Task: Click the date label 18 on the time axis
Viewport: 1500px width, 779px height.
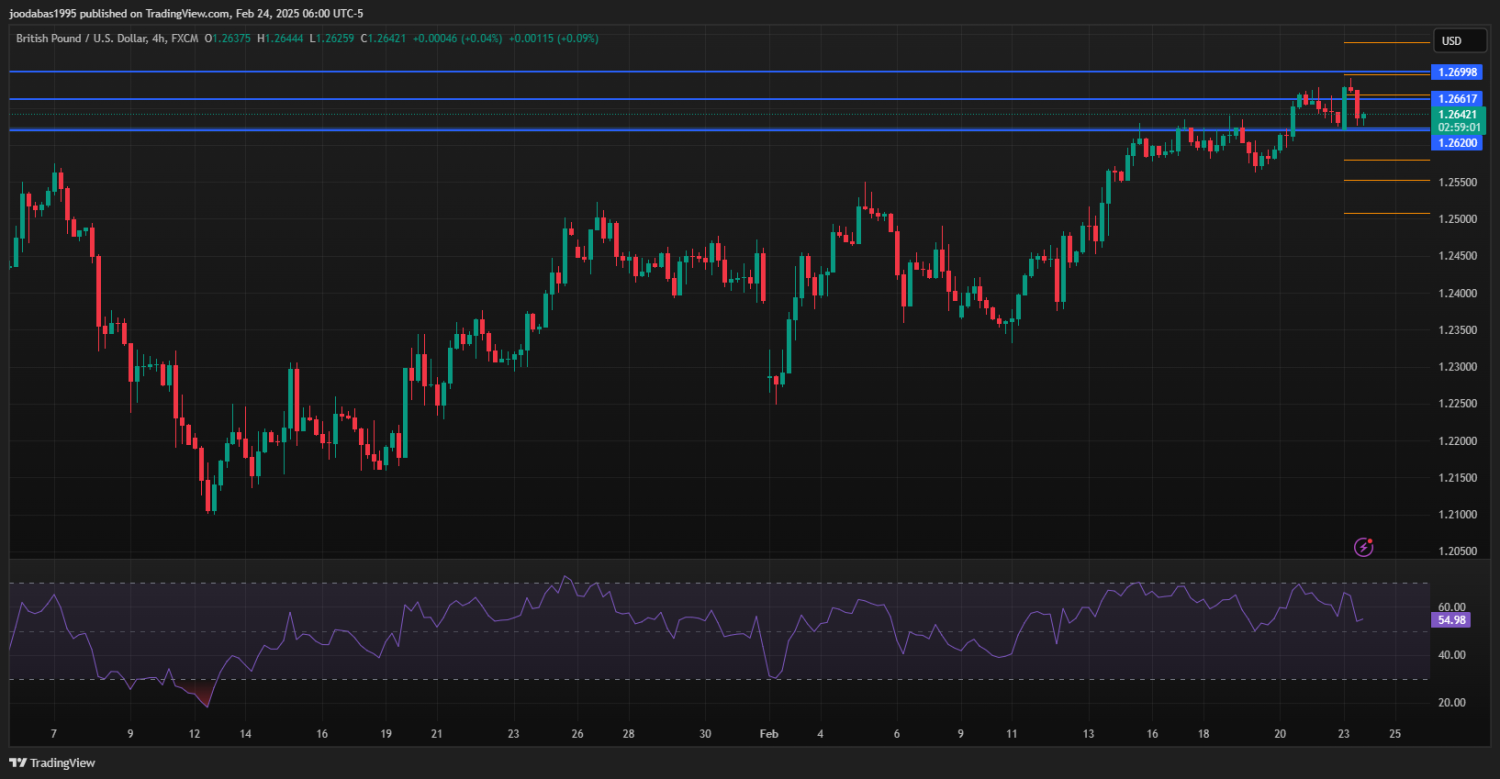Action: 1204,734
